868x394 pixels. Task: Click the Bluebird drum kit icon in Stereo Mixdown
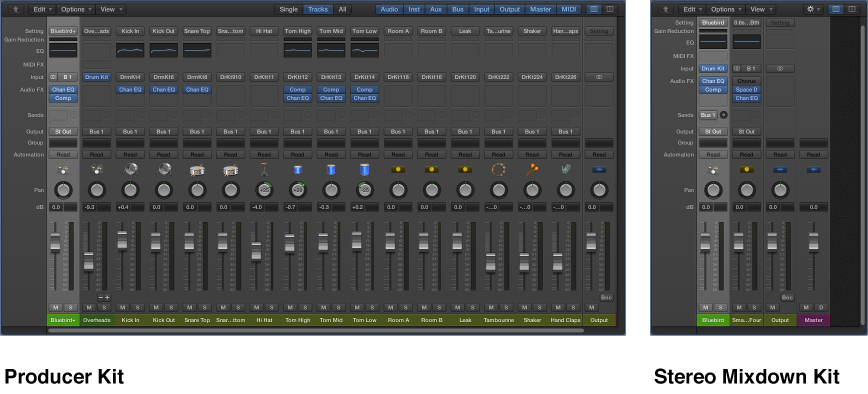(713, 170)
